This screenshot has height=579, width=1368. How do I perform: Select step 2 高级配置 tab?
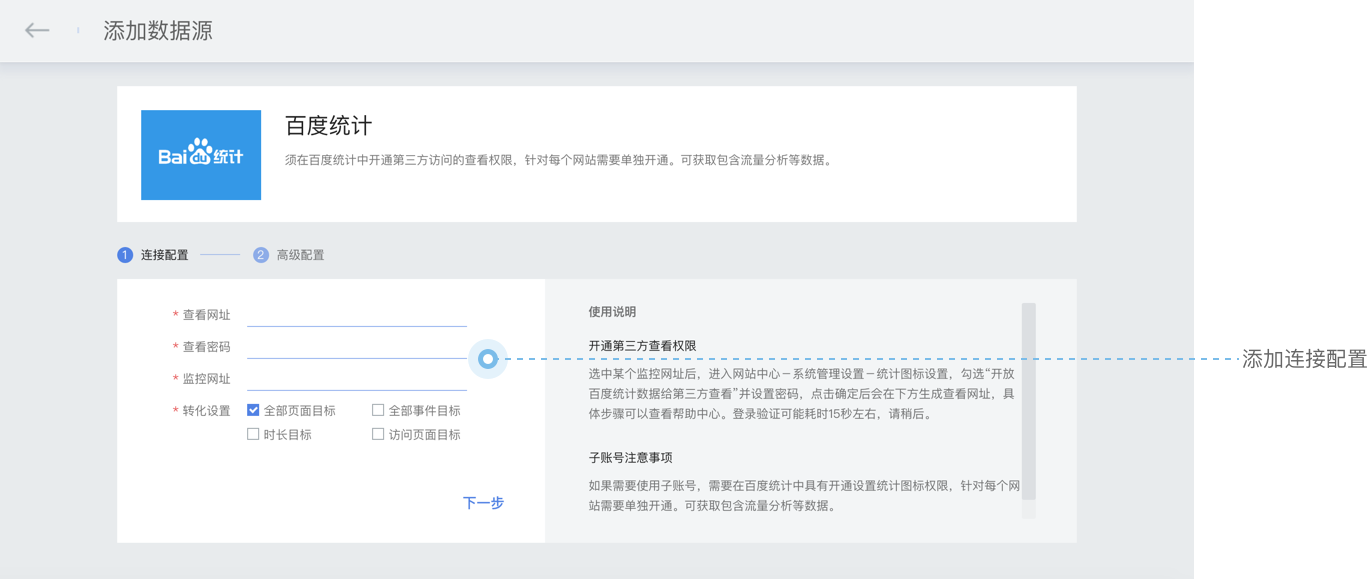(289, 255)
